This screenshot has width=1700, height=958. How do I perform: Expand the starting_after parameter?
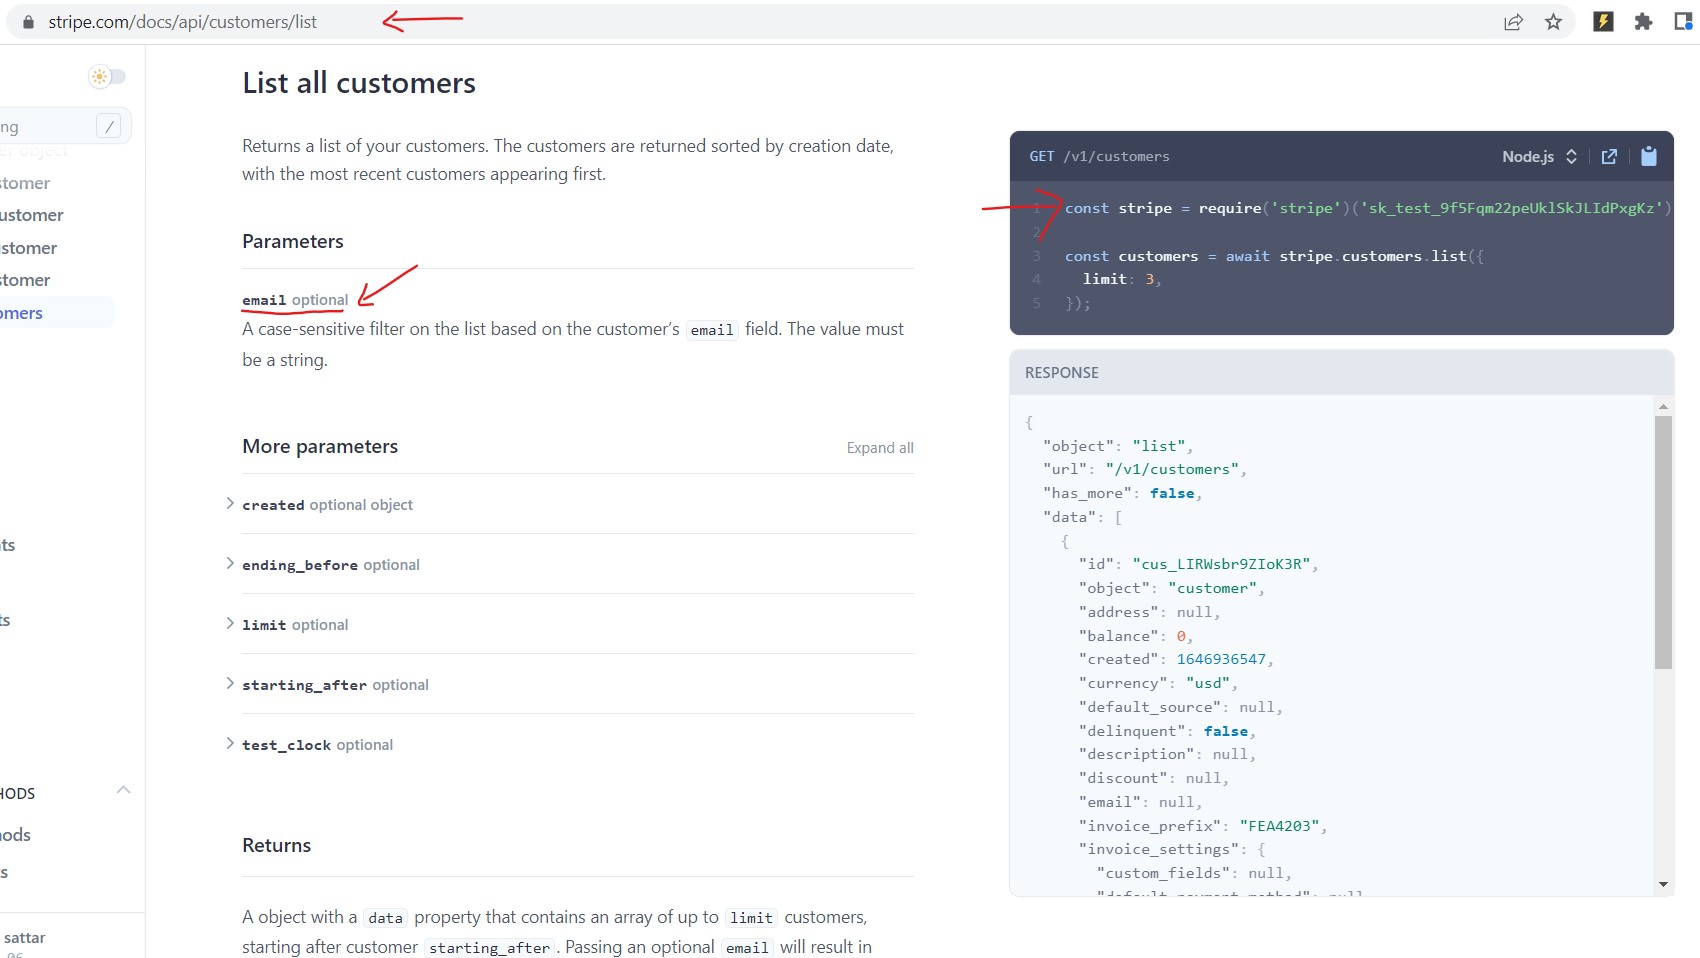tap(570, 685)
